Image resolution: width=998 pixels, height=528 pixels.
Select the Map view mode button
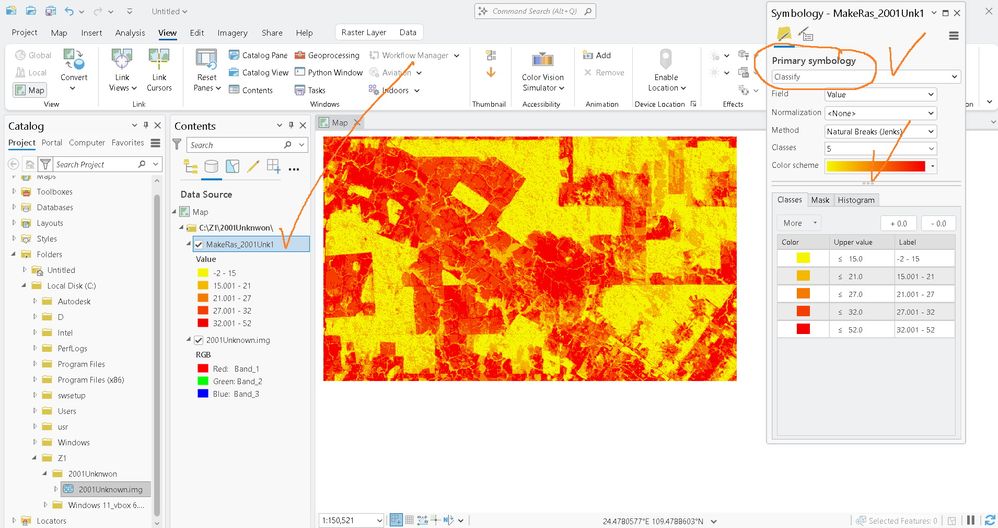[x=29, y=90]
